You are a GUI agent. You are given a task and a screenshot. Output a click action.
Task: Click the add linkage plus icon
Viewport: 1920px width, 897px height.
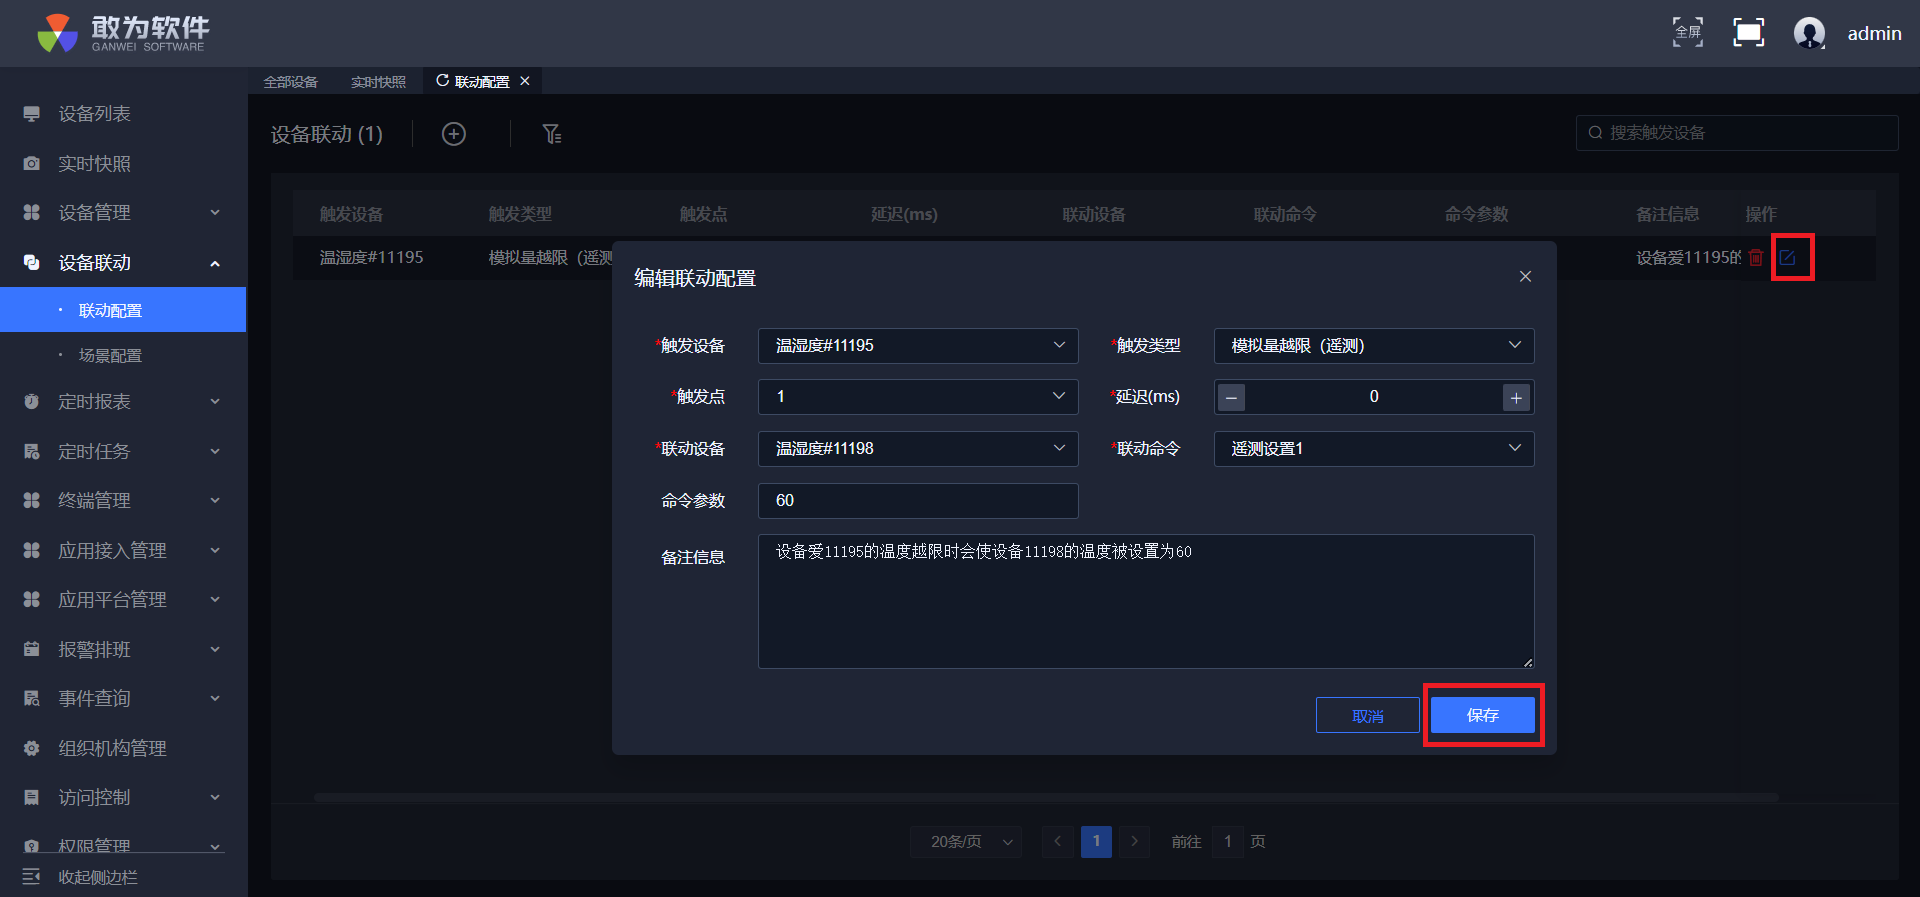point(454,134)
